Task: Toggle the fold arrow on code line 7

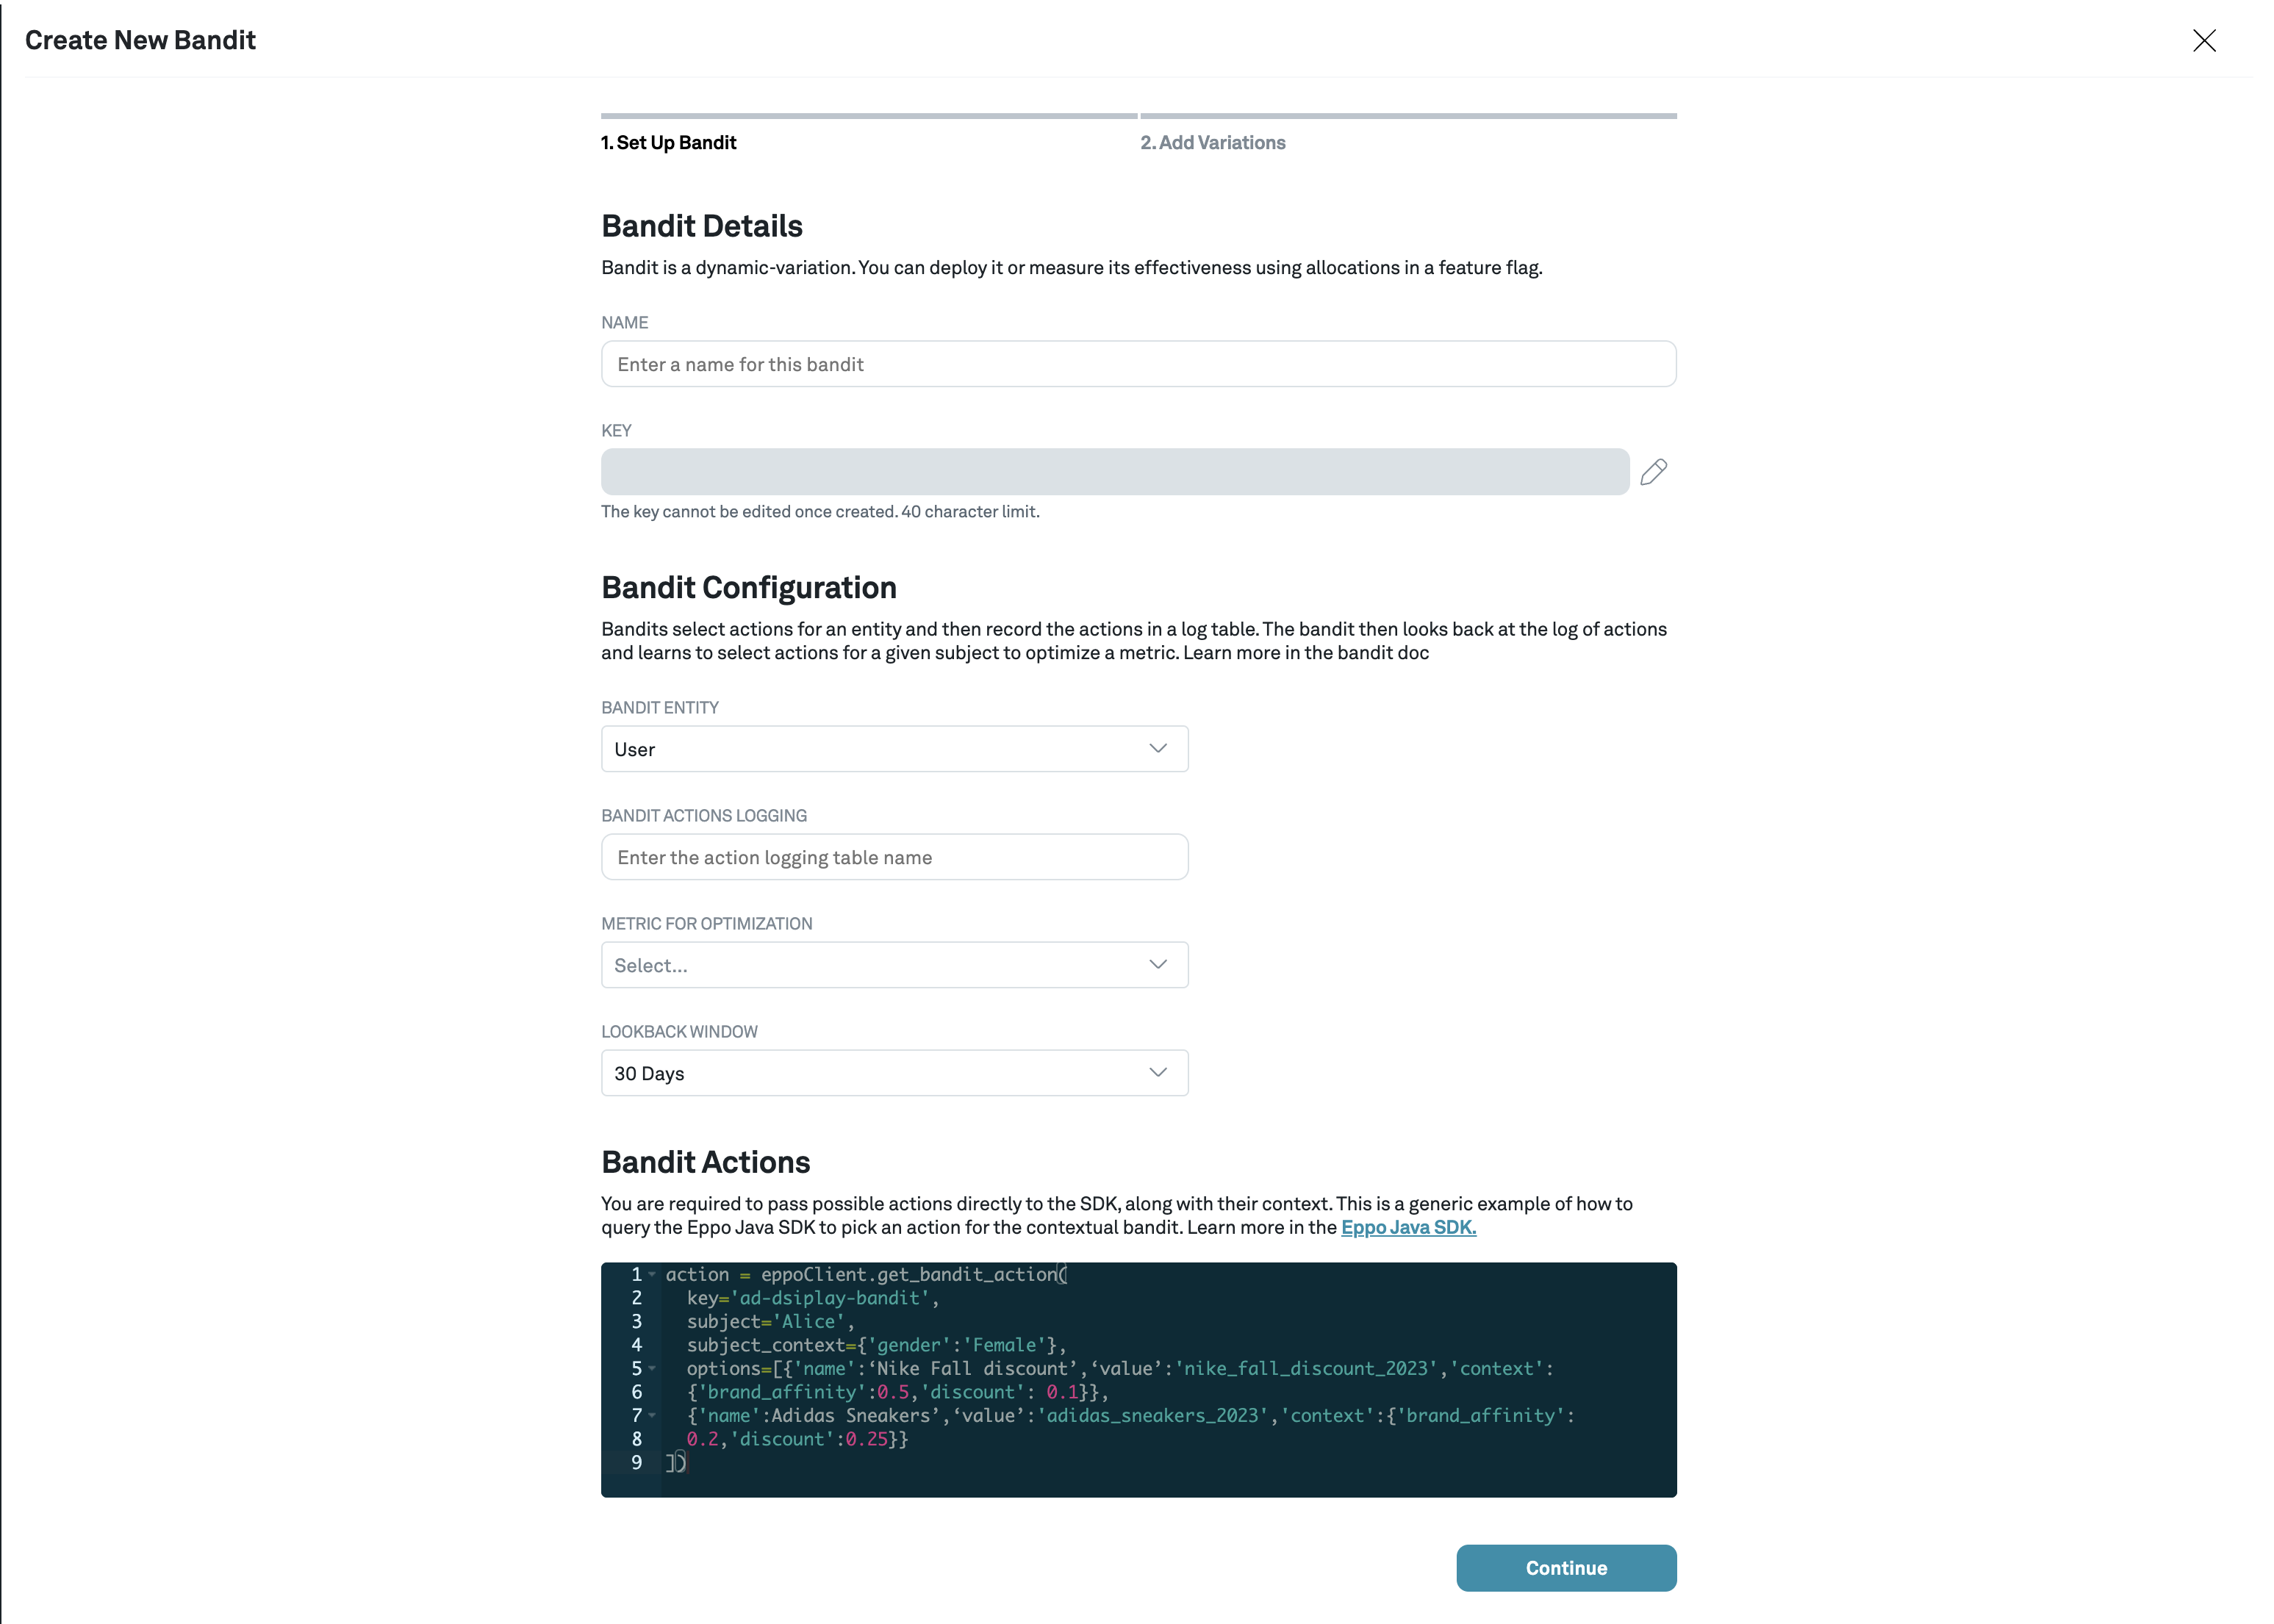Action: pyautogui.click(x=652, y=1415)
